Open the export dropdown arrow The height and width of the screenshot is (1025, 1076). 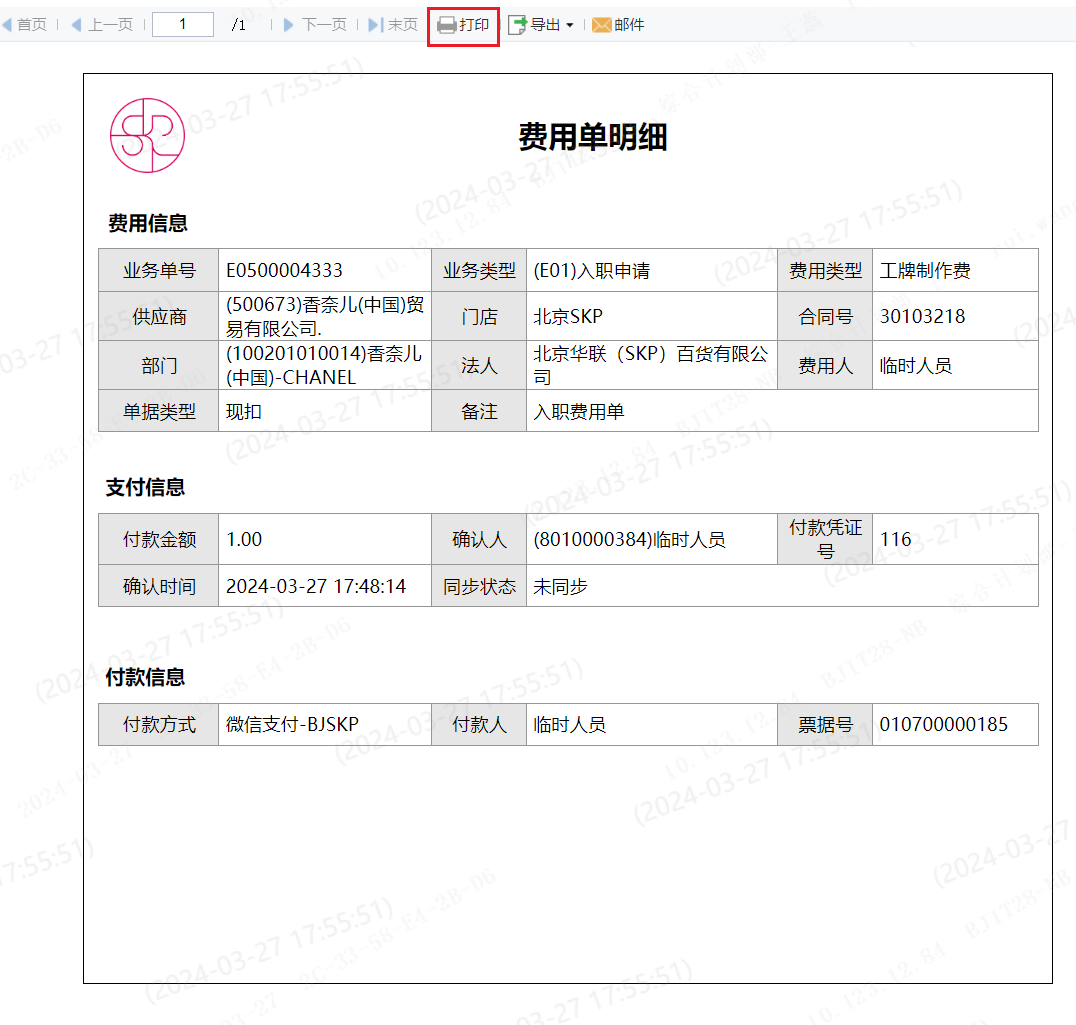(x=570, y=25)
